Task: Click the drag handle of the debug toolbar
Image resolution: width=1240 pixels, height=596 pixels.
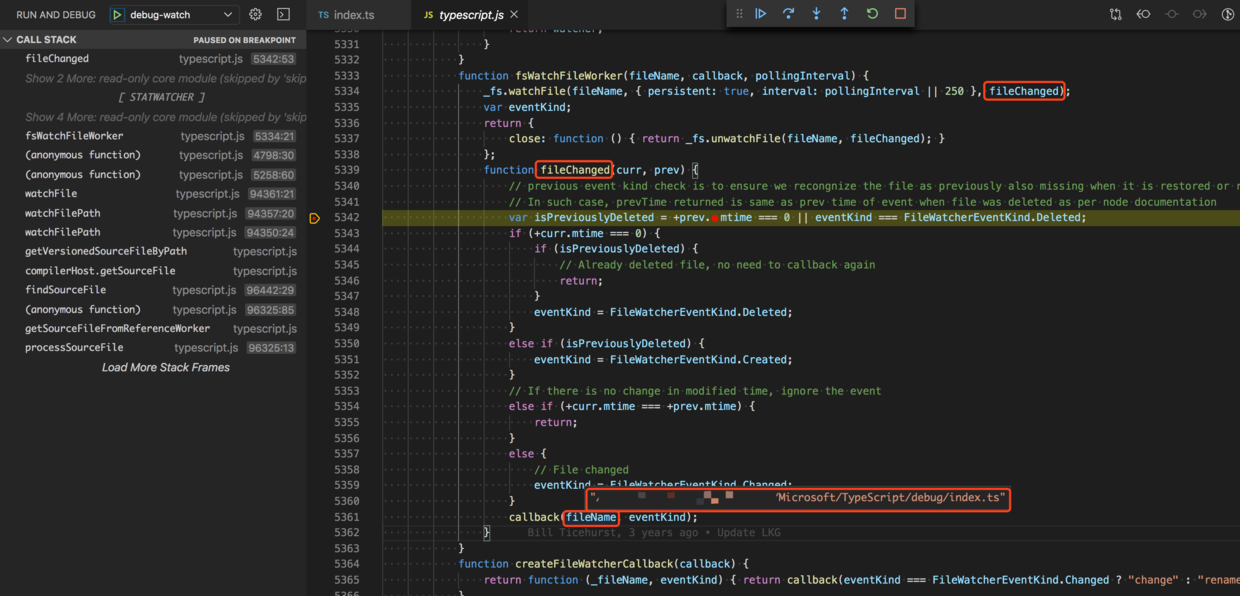Action: pyautogui.click(x=738, y=13)
